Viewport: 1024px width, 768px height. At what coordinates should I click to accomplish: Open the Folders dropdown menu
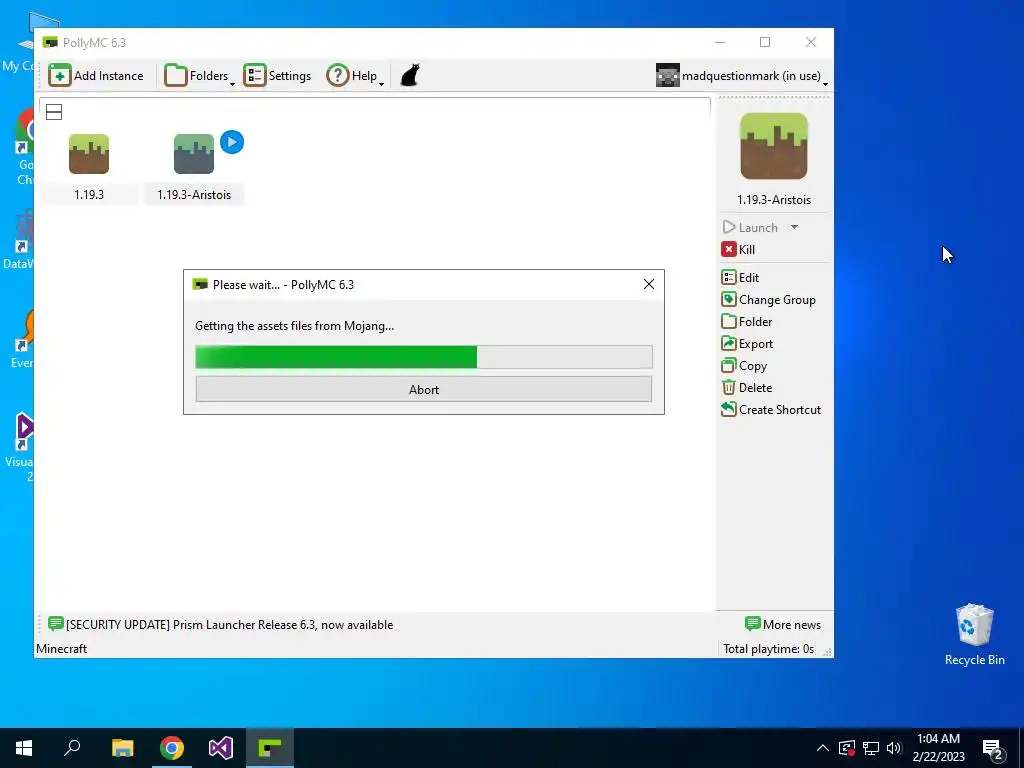tap(199, 76)
